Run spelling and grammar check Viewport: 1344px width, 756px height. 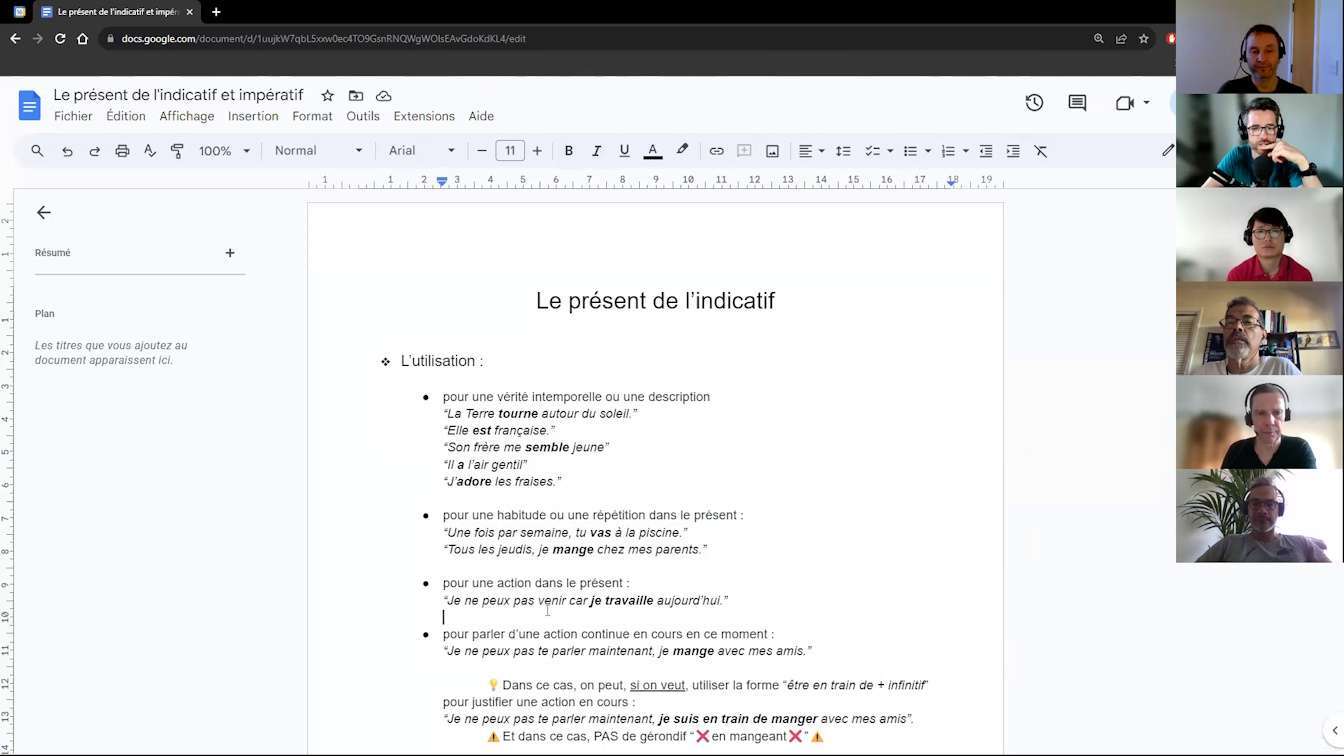click(x=150, y=151)
